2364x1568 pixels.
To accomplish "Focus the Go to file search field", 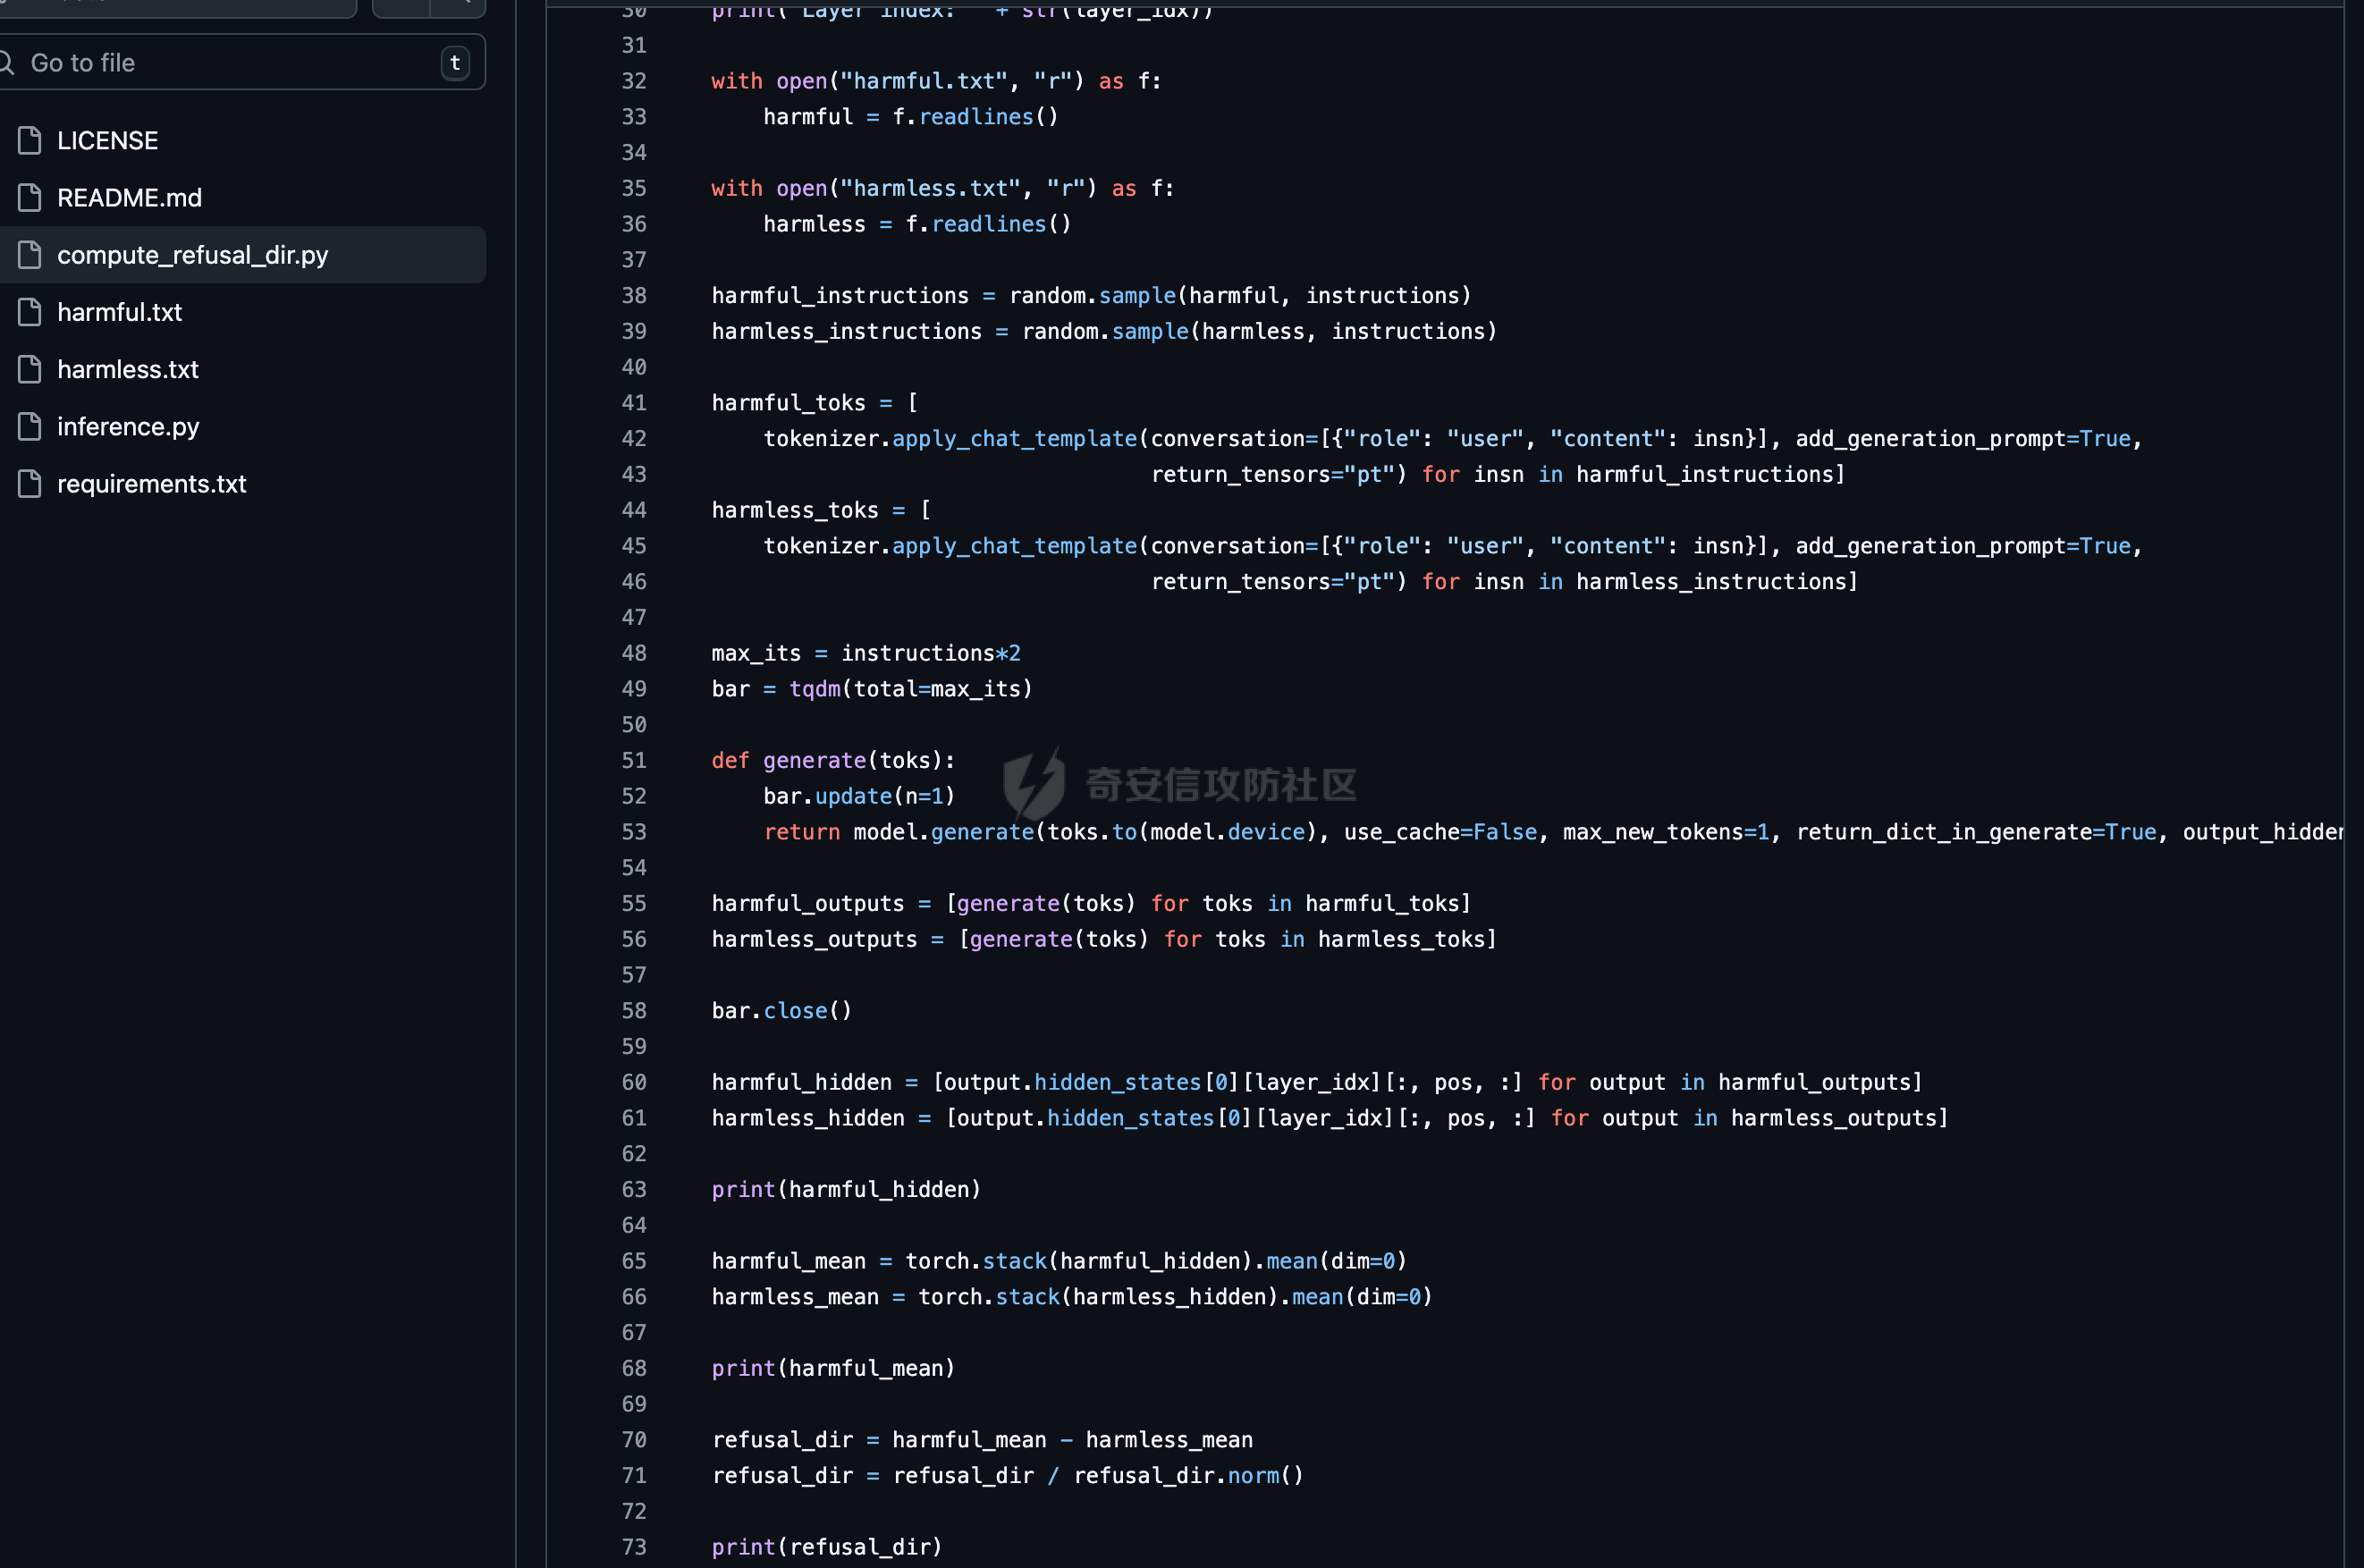I will (x=230, y=63).
